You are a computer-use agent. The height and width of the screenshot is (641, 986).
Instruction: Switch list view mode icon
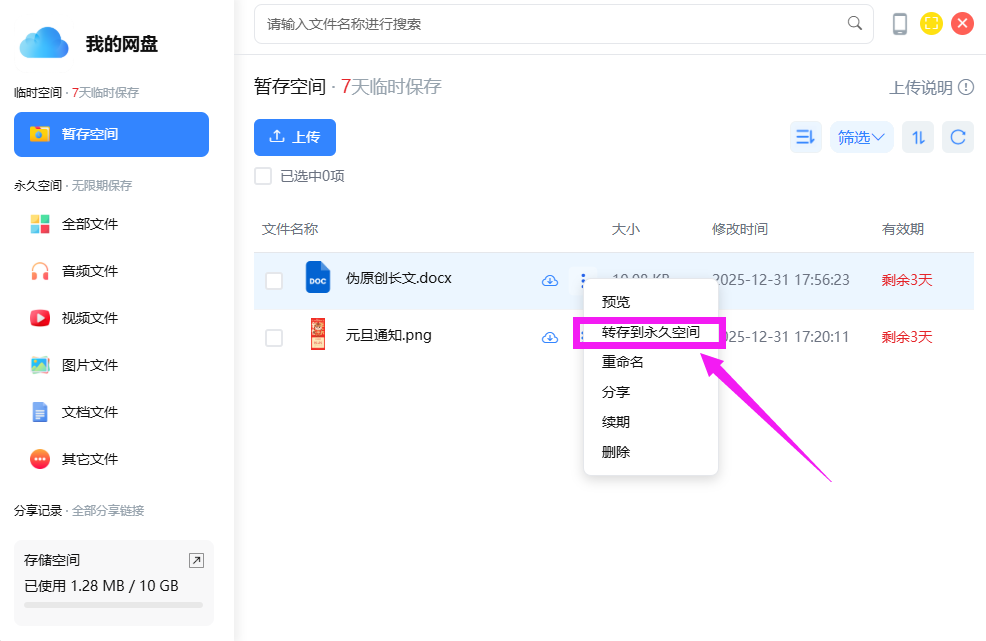tap(805, 137)
